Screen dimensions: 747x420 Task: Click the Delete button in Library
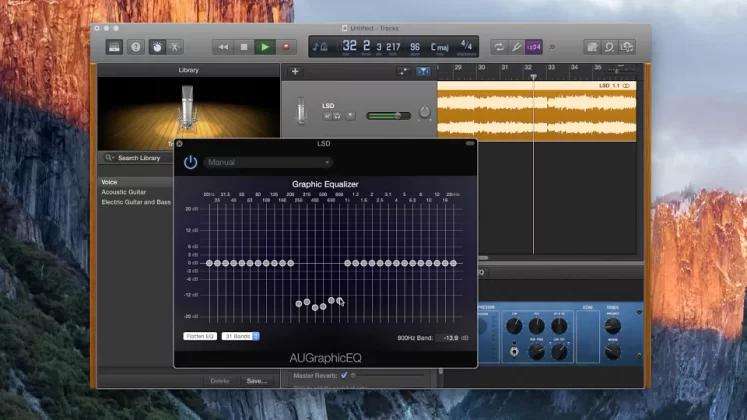coord(220,381)
